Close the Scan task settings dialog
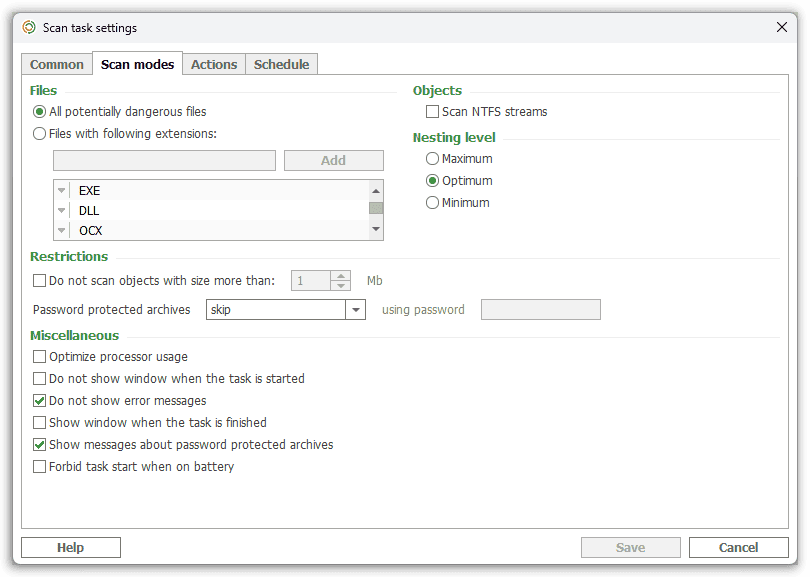The width and height of the screenshot is (810, 577). tap(782, 27)
